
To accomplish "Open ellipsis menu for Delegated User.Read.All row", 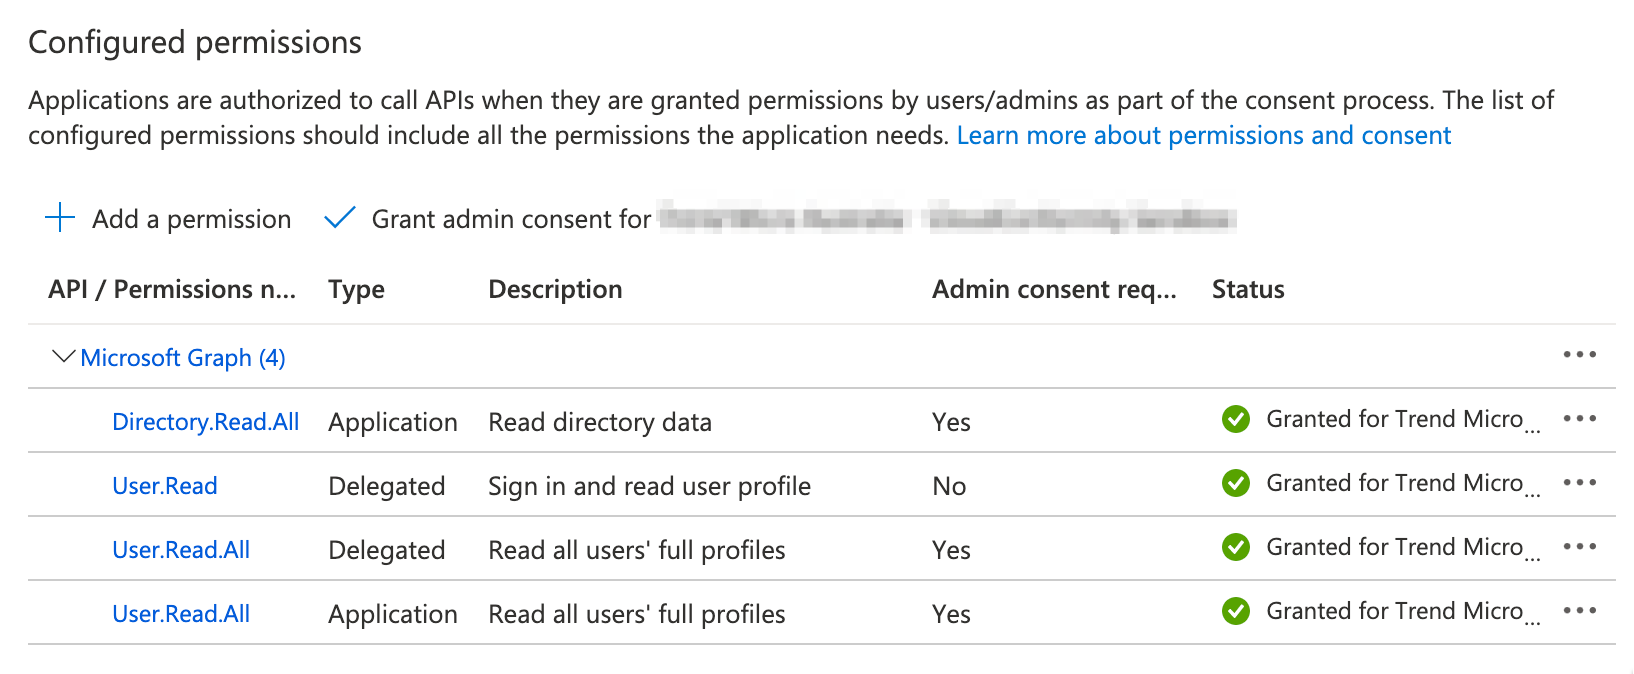I will pos(1579,547).
